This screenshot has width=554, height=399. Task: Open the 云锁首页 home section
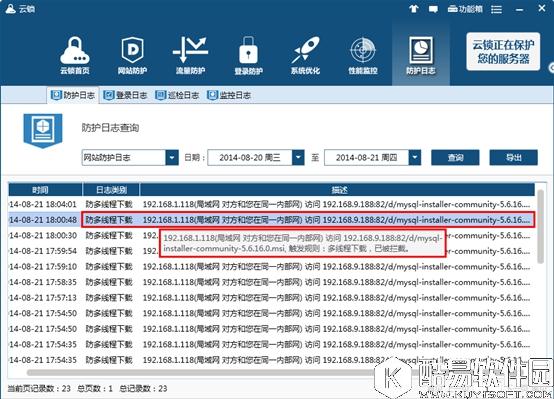75,55
